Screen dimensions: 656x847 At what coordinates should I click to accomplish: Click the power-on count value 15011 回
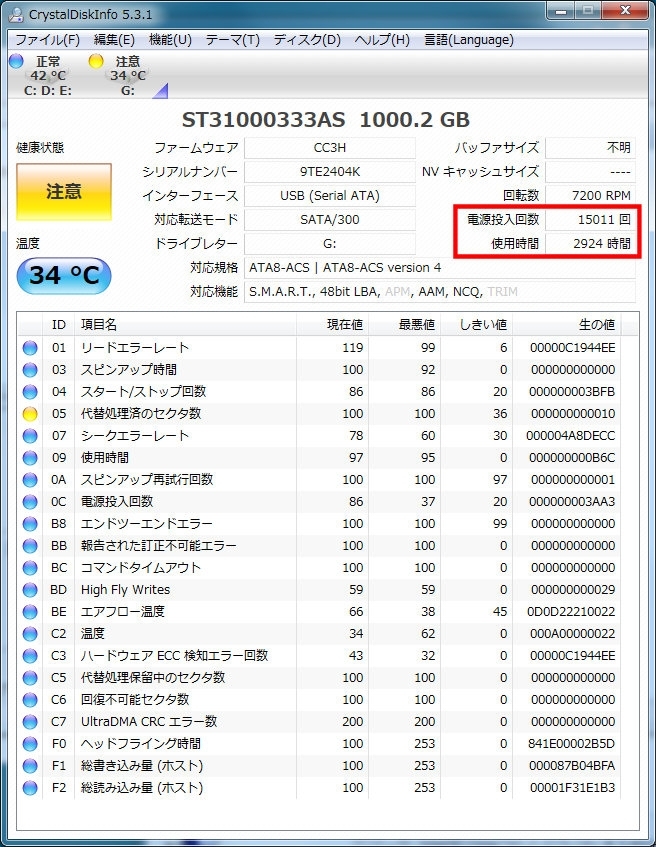(x=590, y=220)
